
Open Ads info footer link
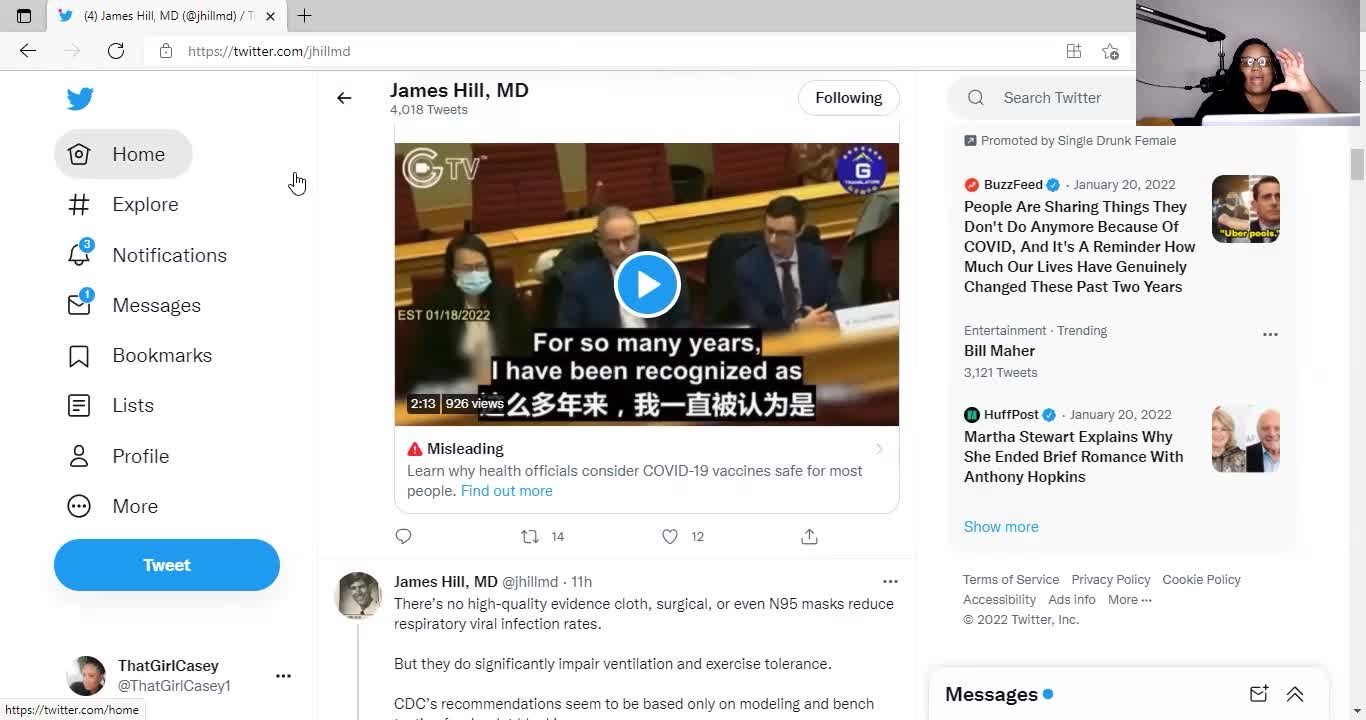click(1072, 600)
